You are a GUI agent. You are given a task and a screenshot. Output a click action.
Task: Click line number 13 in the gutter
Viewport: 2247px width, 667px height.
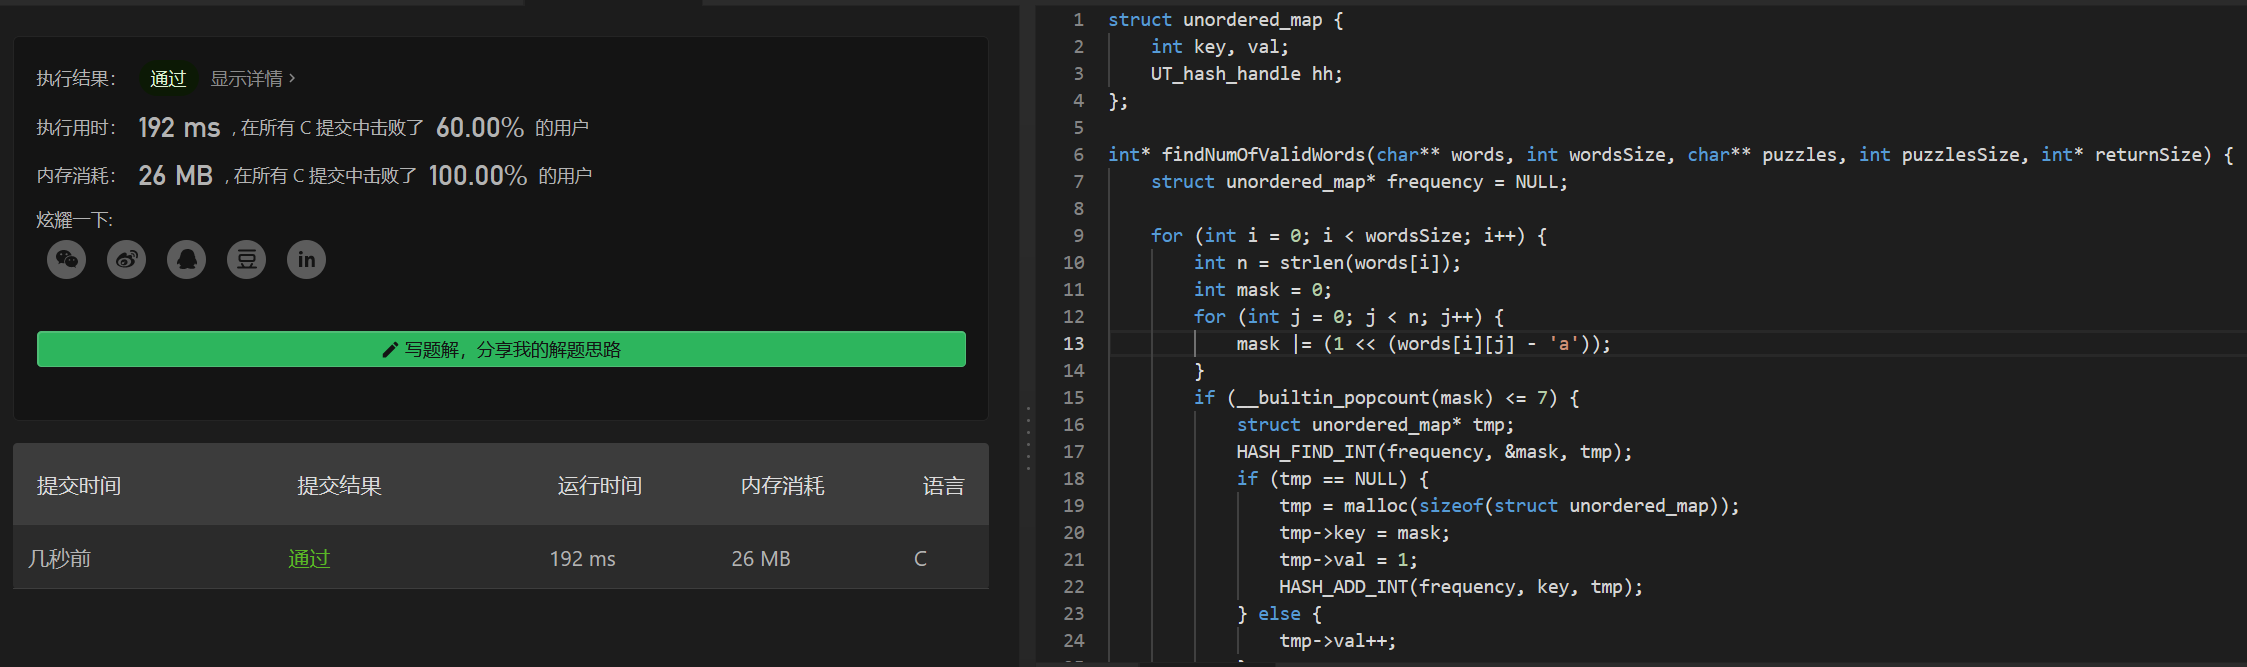tap(1073, 344)
